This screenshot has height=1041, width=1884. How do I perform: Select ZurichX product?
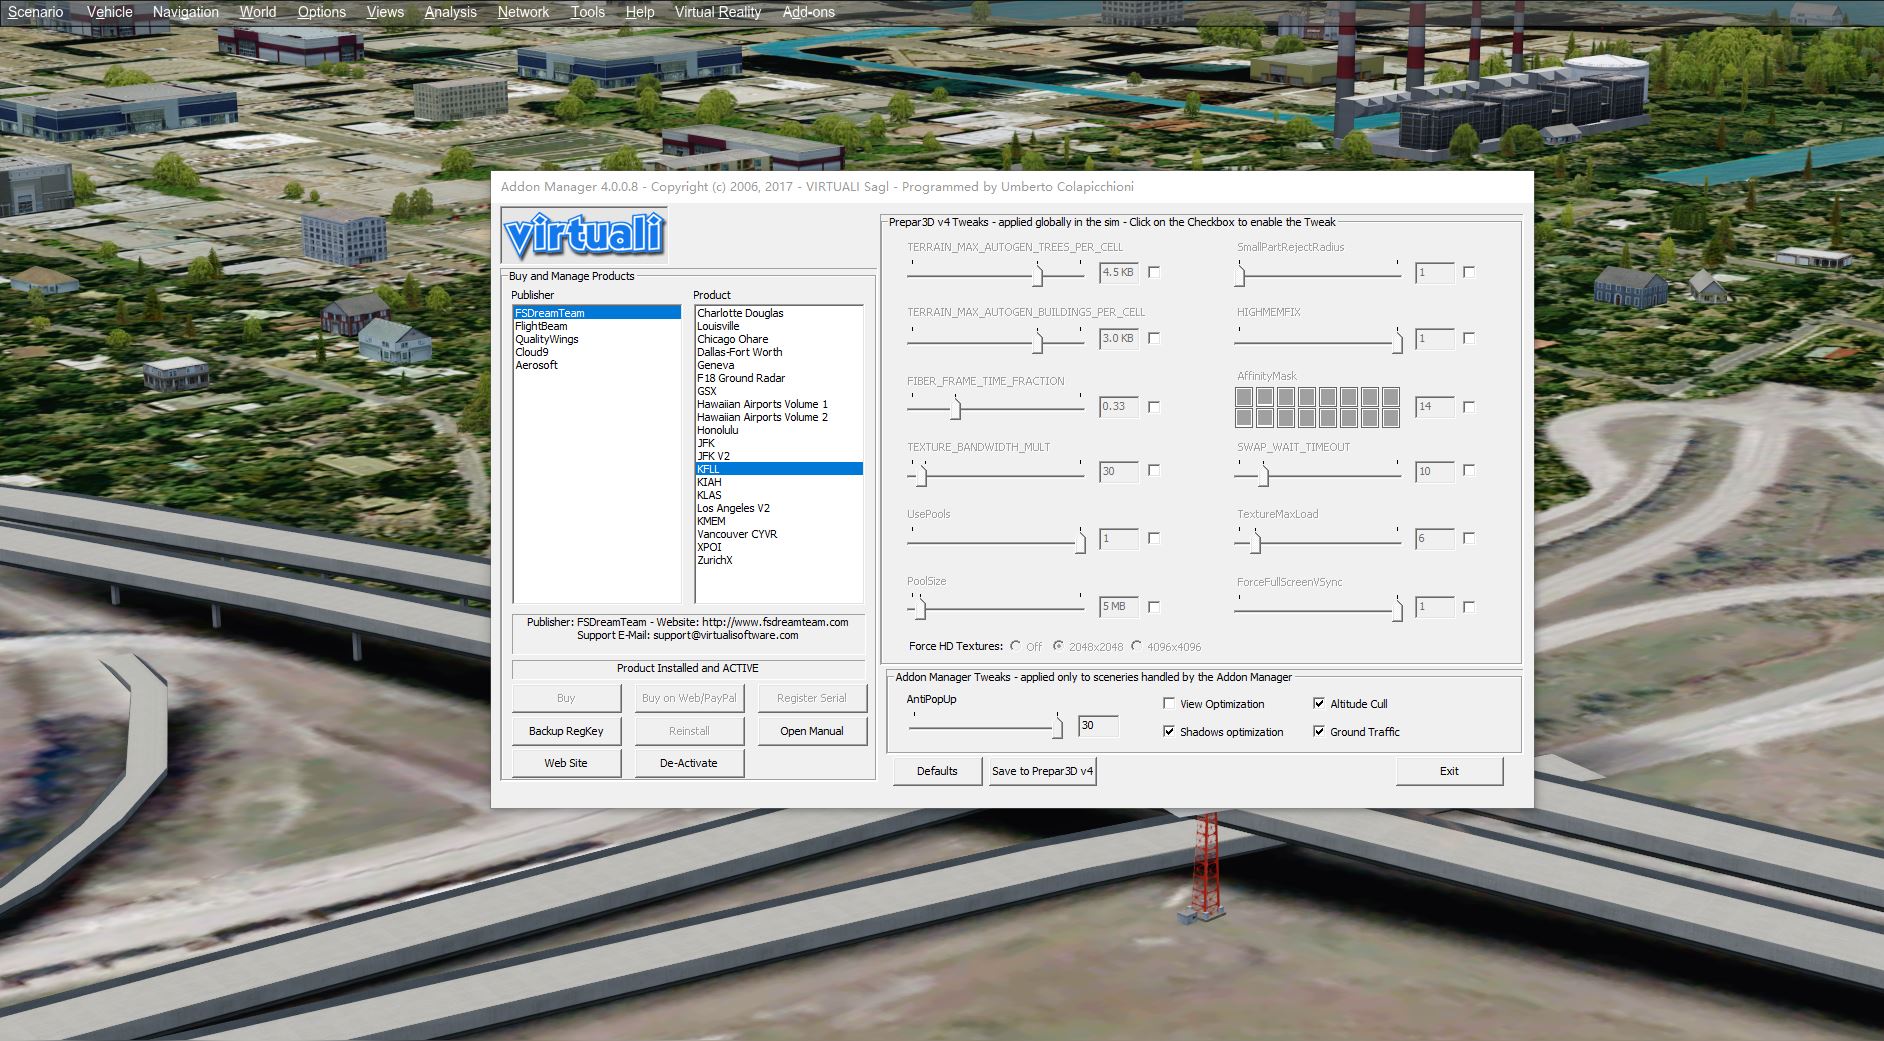779,560
